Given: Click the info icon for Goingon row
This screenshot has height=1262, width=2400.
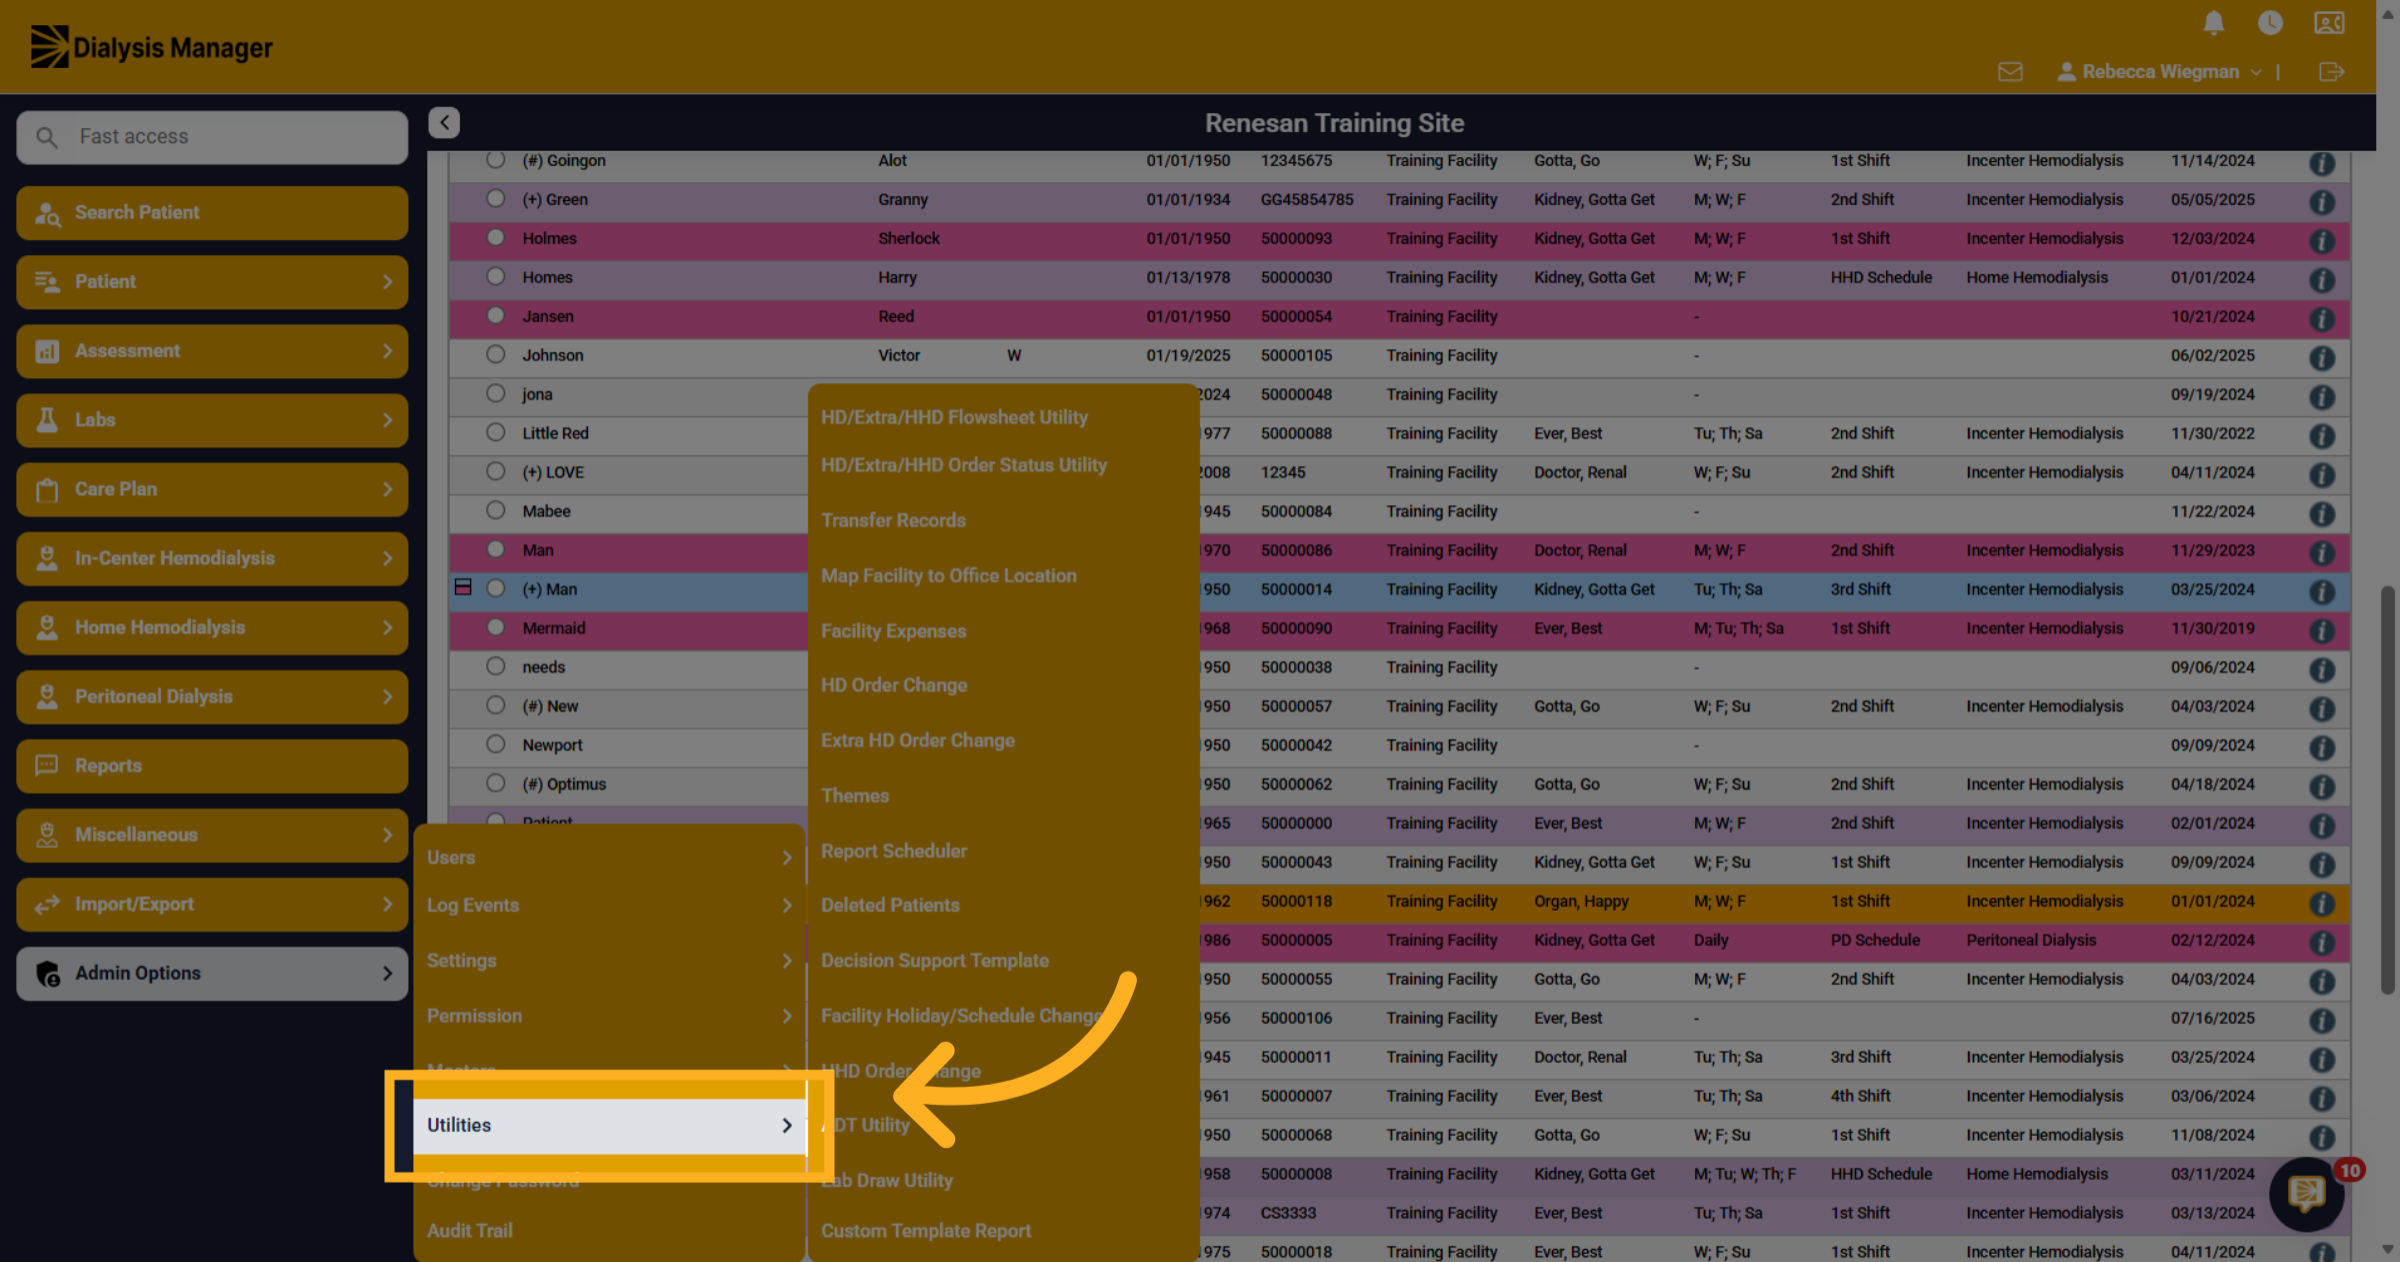Looking at the screenshot, I should click(x=2322, y=163).
